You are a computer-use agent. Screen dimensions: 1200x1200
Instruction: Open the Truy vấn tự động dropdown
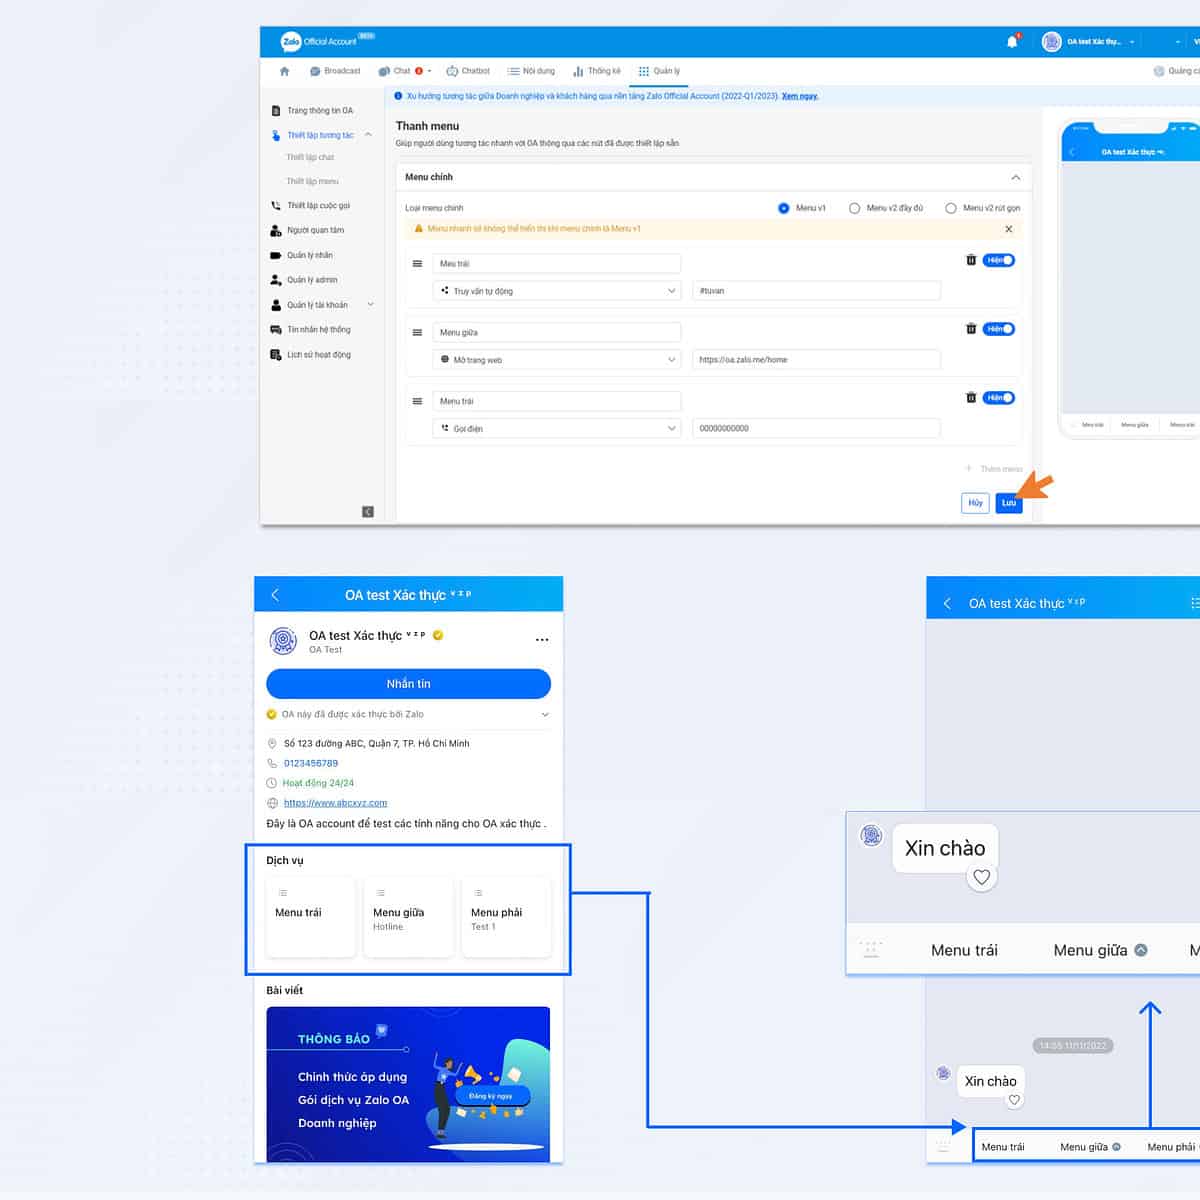557,291
